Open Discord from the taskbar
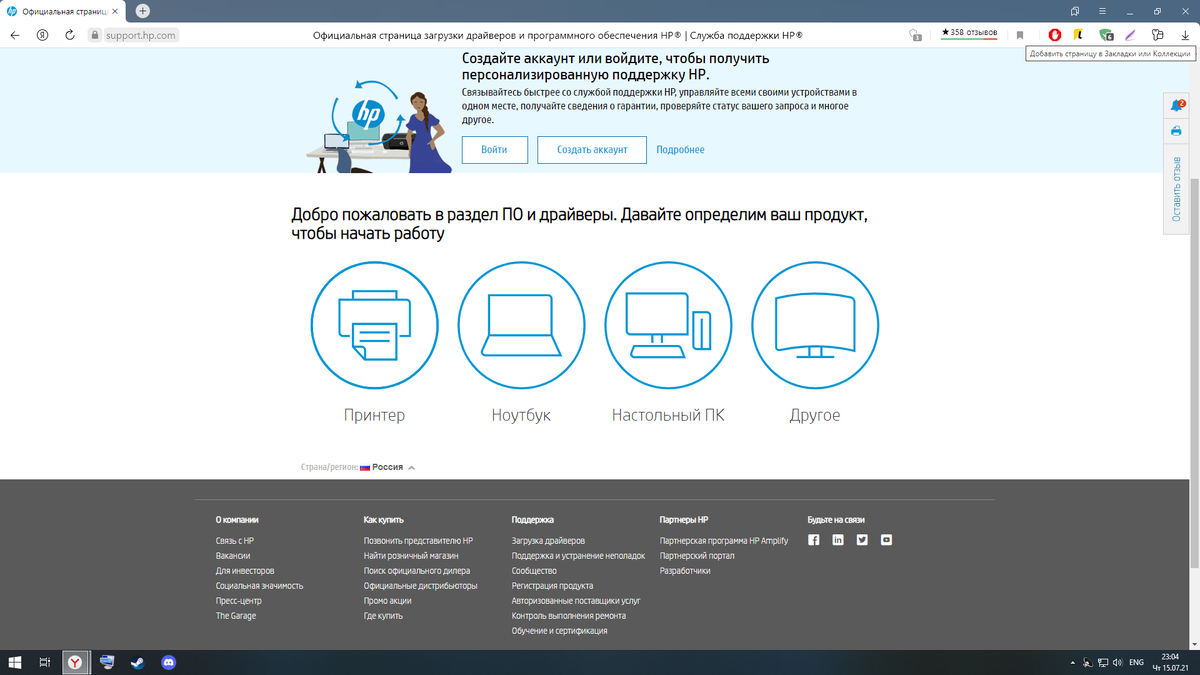This screenshot has height=675, width=1200. click(169, 662)
